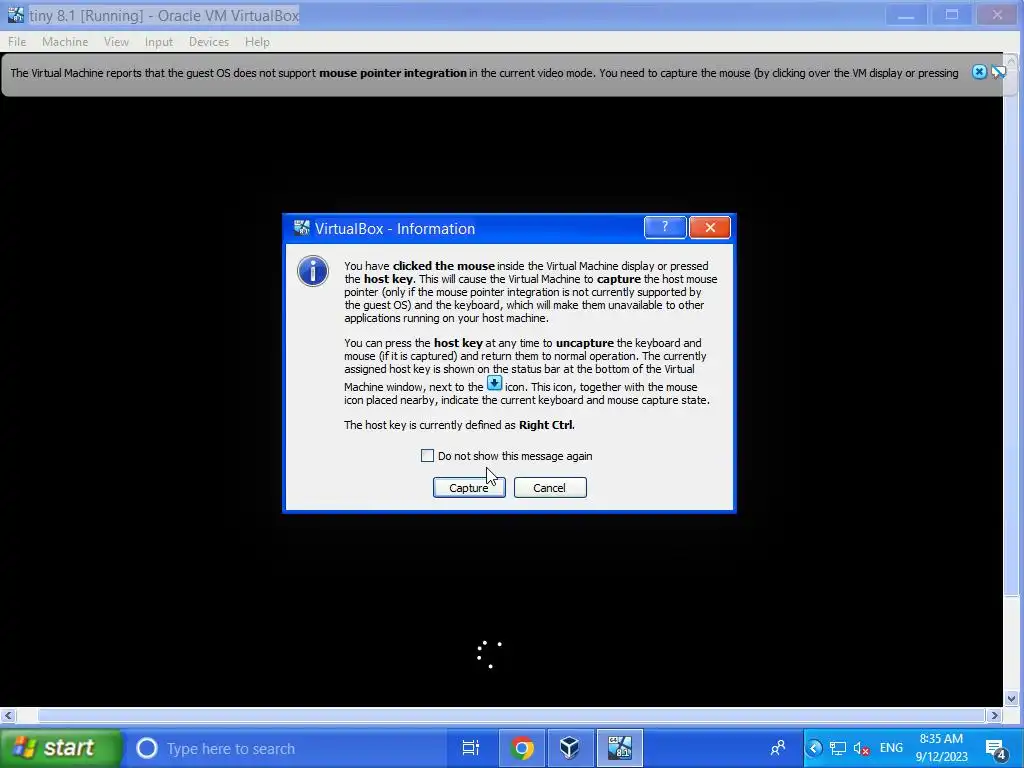Viewport: 1024px width, 768px height.
Task: Click the VirtualBox window title bar icon
Action: (x=15, y=15)
